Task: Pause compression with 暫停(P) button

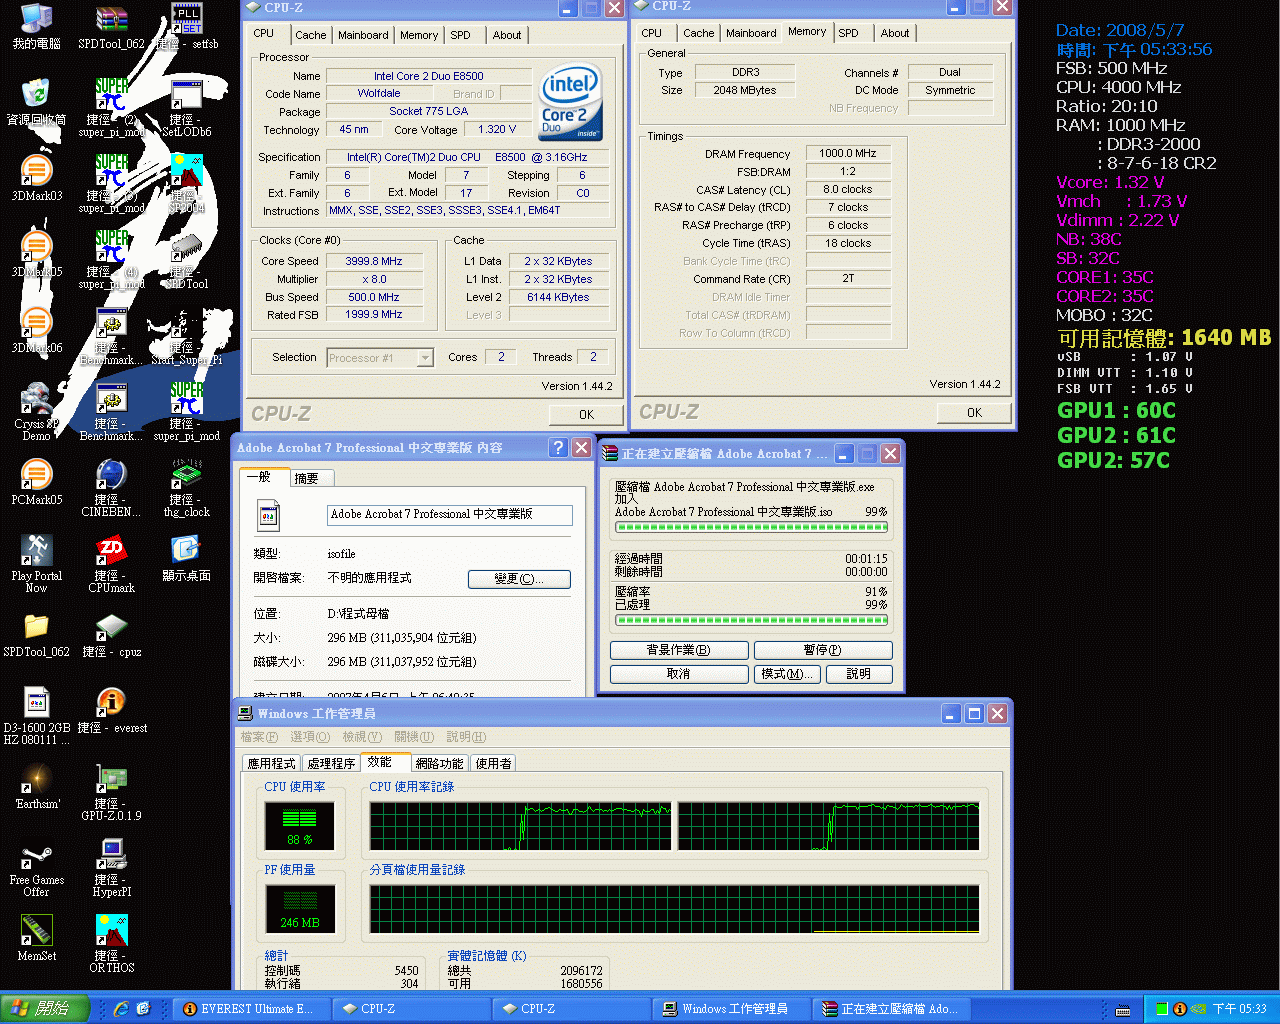Action: point(823,650)
